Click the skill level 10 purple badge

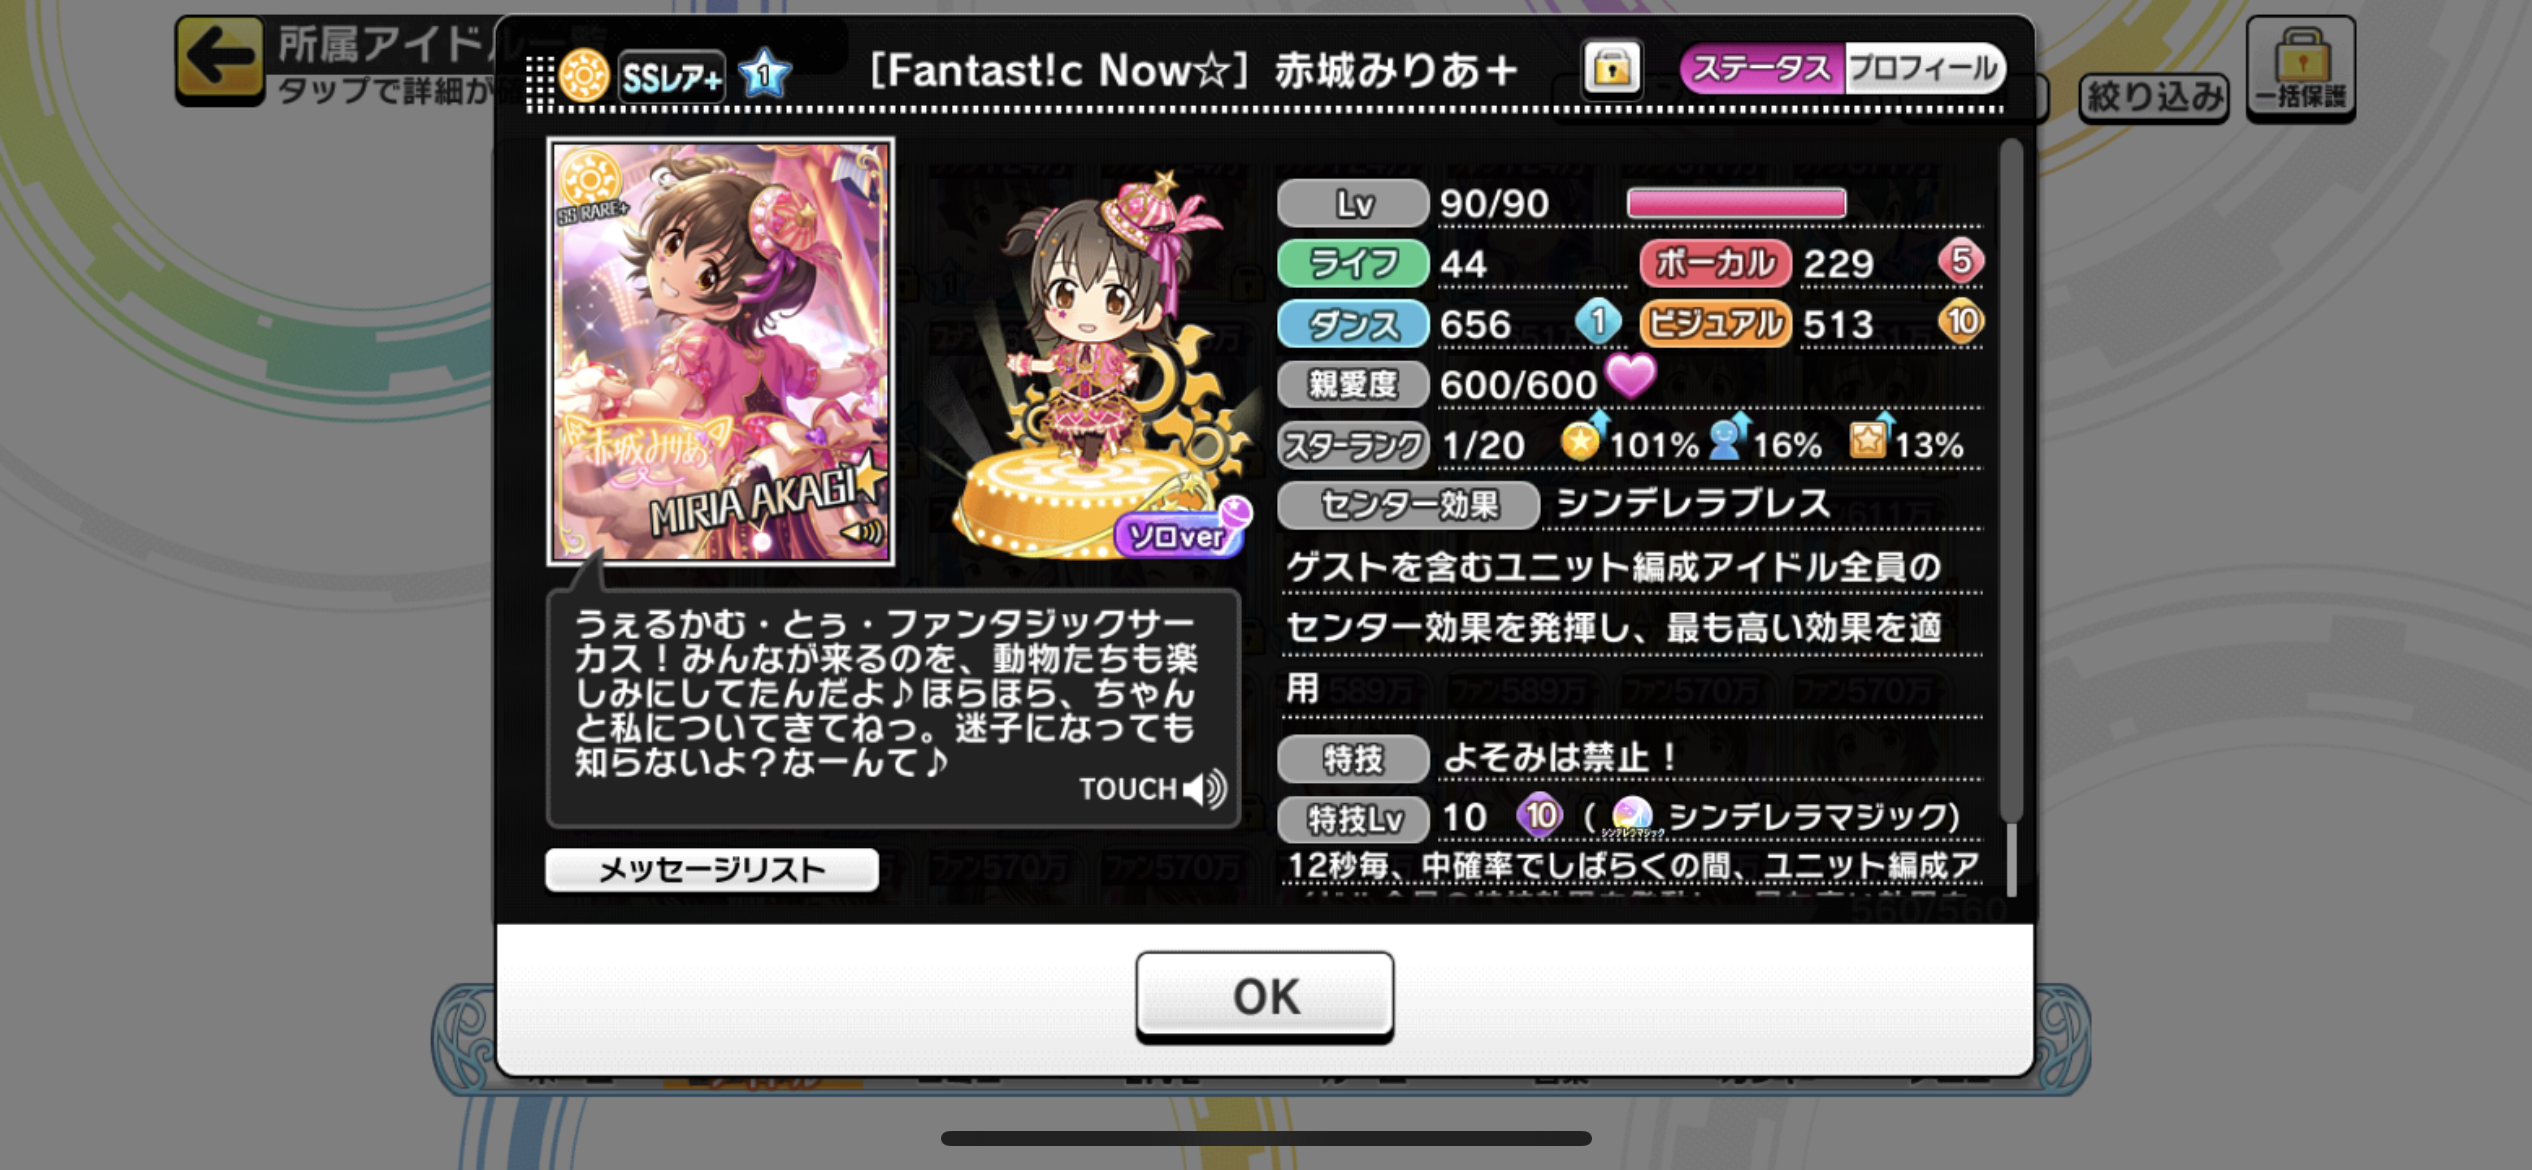[x=1540, y=816]
